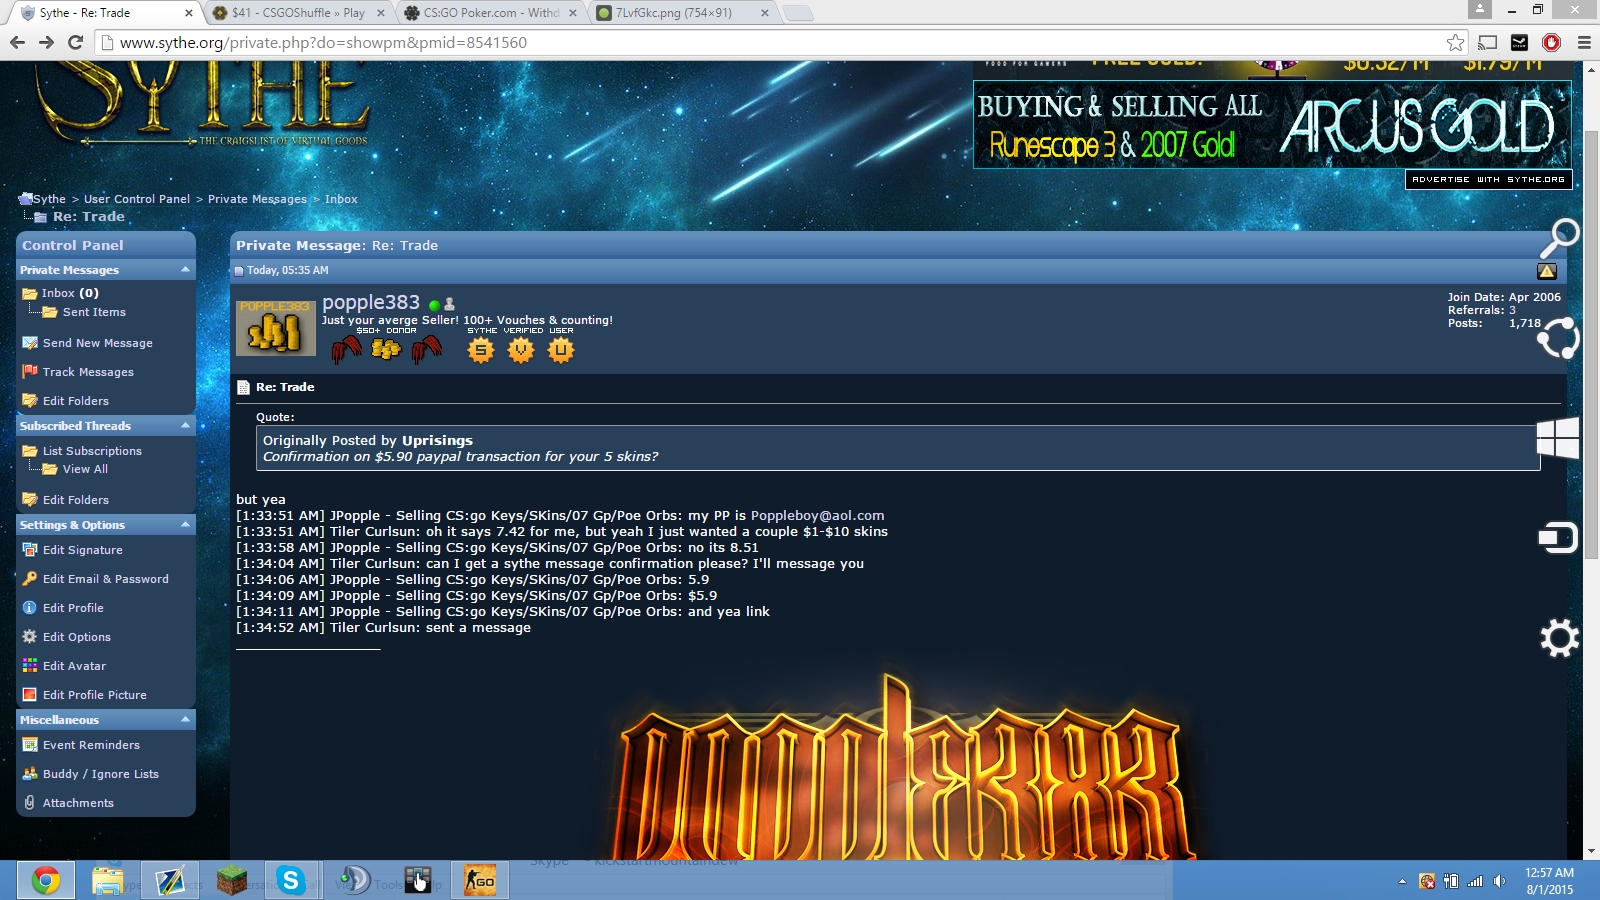Click Advertise with Sythe.org button
Image resolution: width=1600 pixels, height=900 pixels.
click(1489, 179)
